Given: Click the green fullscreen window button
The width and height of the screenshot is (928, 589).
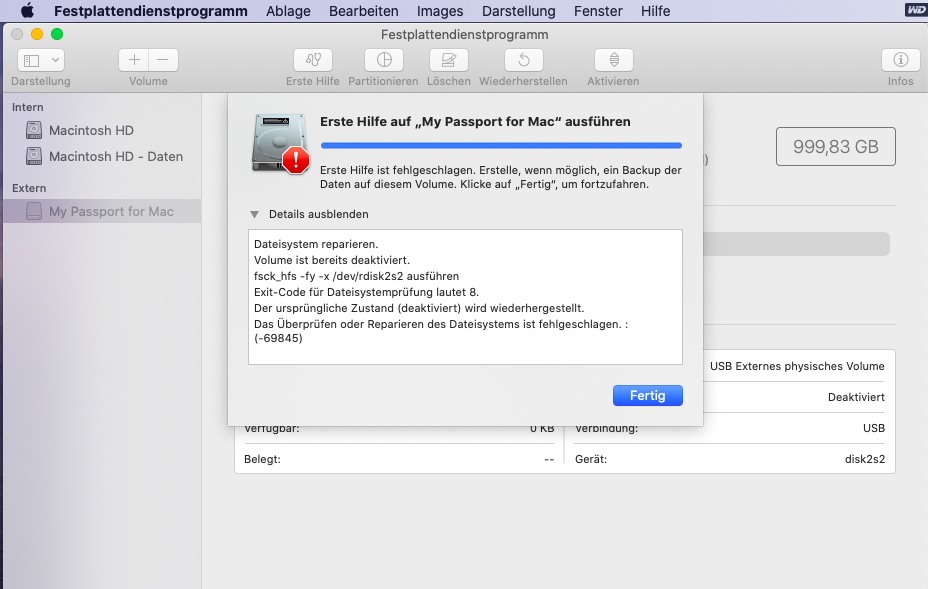Looking at the screenshot, I should click(57, 34).
